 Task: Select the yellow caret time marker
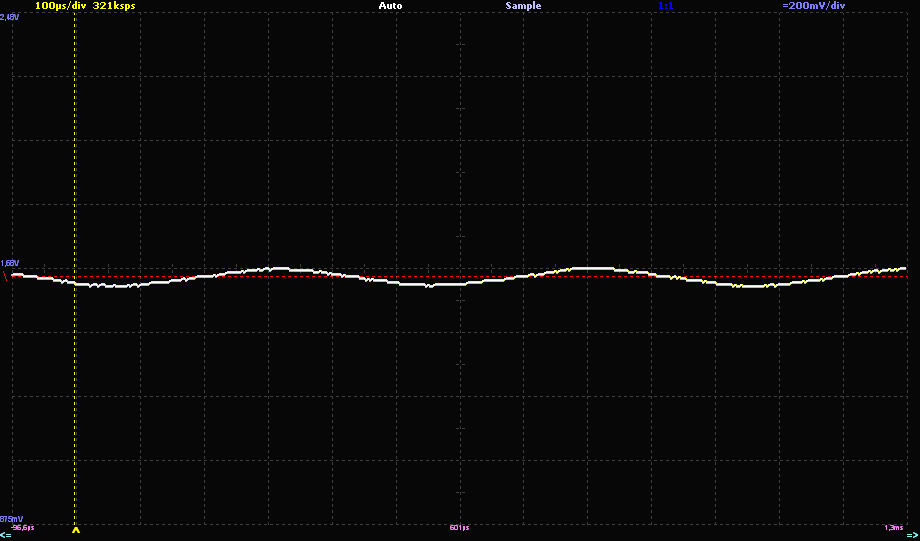pyautogui.click(x=75, y=531)
